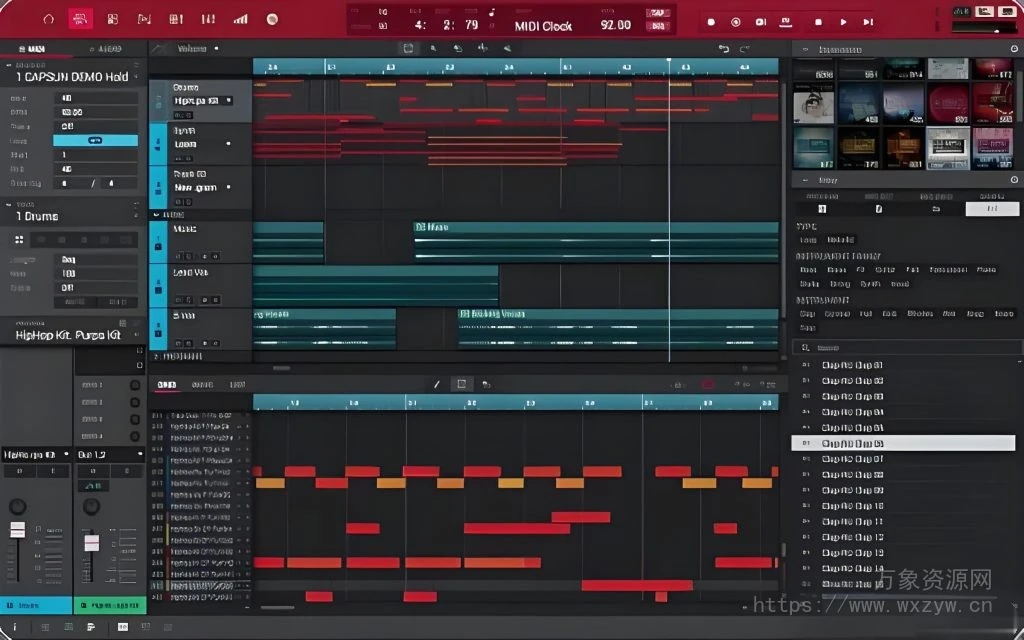Collapse the Library section with its header arrow

(x=804, y=180)
